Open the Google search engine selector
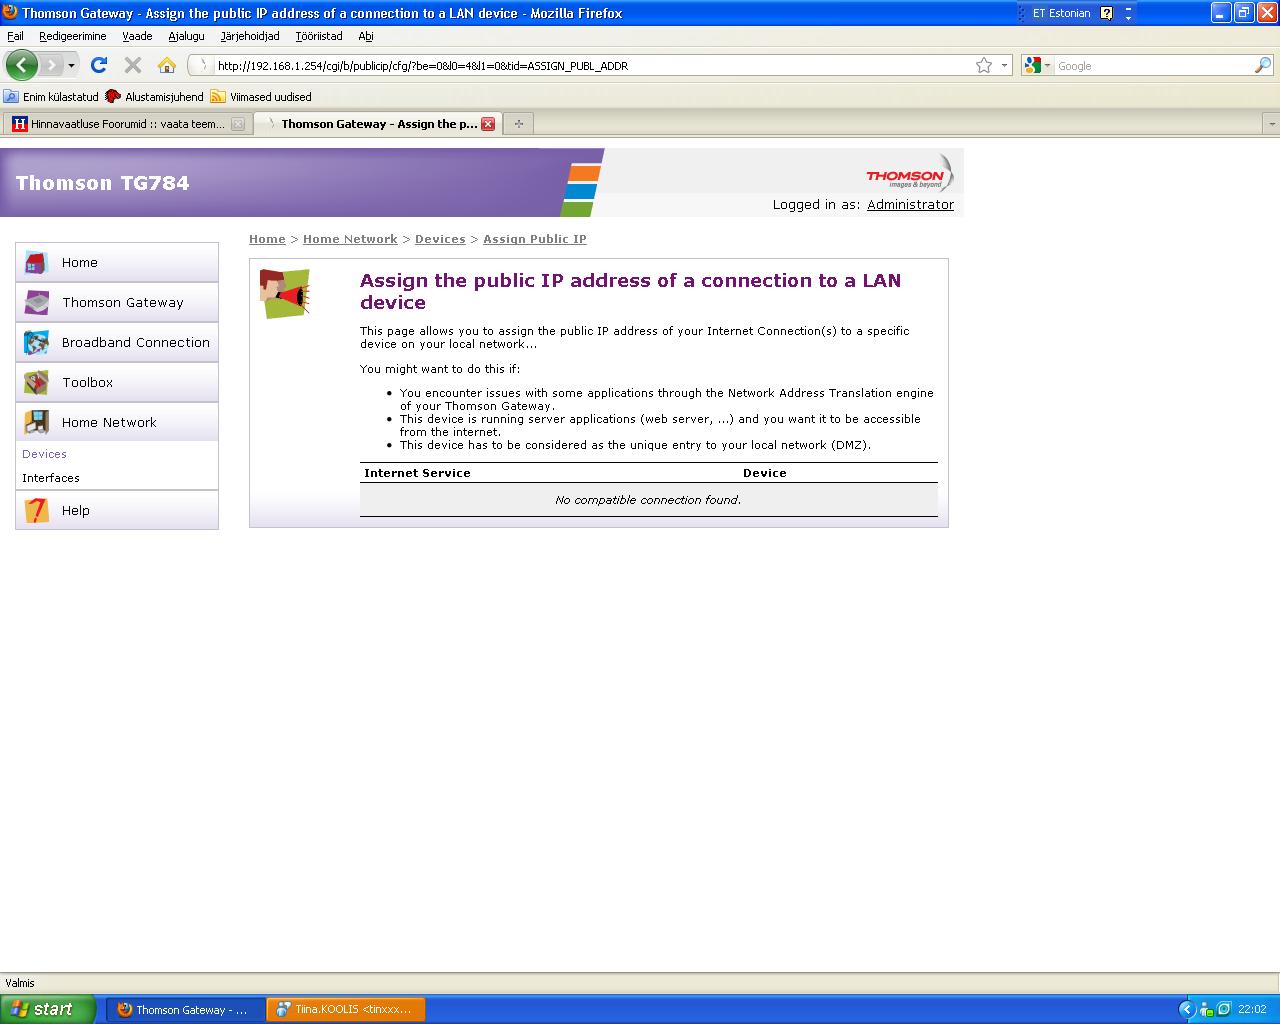 1038,66
